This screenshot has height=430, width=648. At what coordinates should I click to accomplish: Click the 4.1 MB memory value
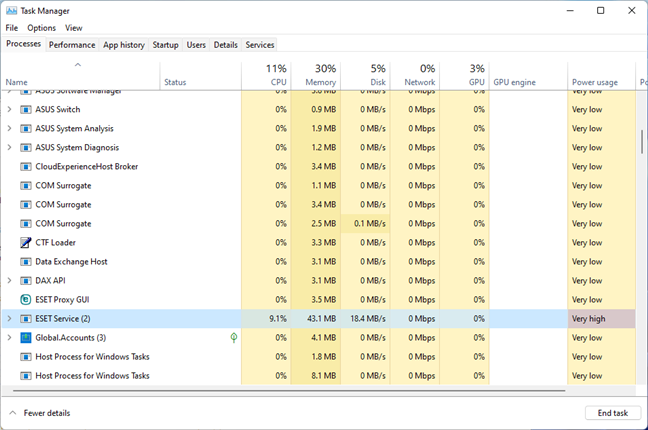tap(324, 338)
